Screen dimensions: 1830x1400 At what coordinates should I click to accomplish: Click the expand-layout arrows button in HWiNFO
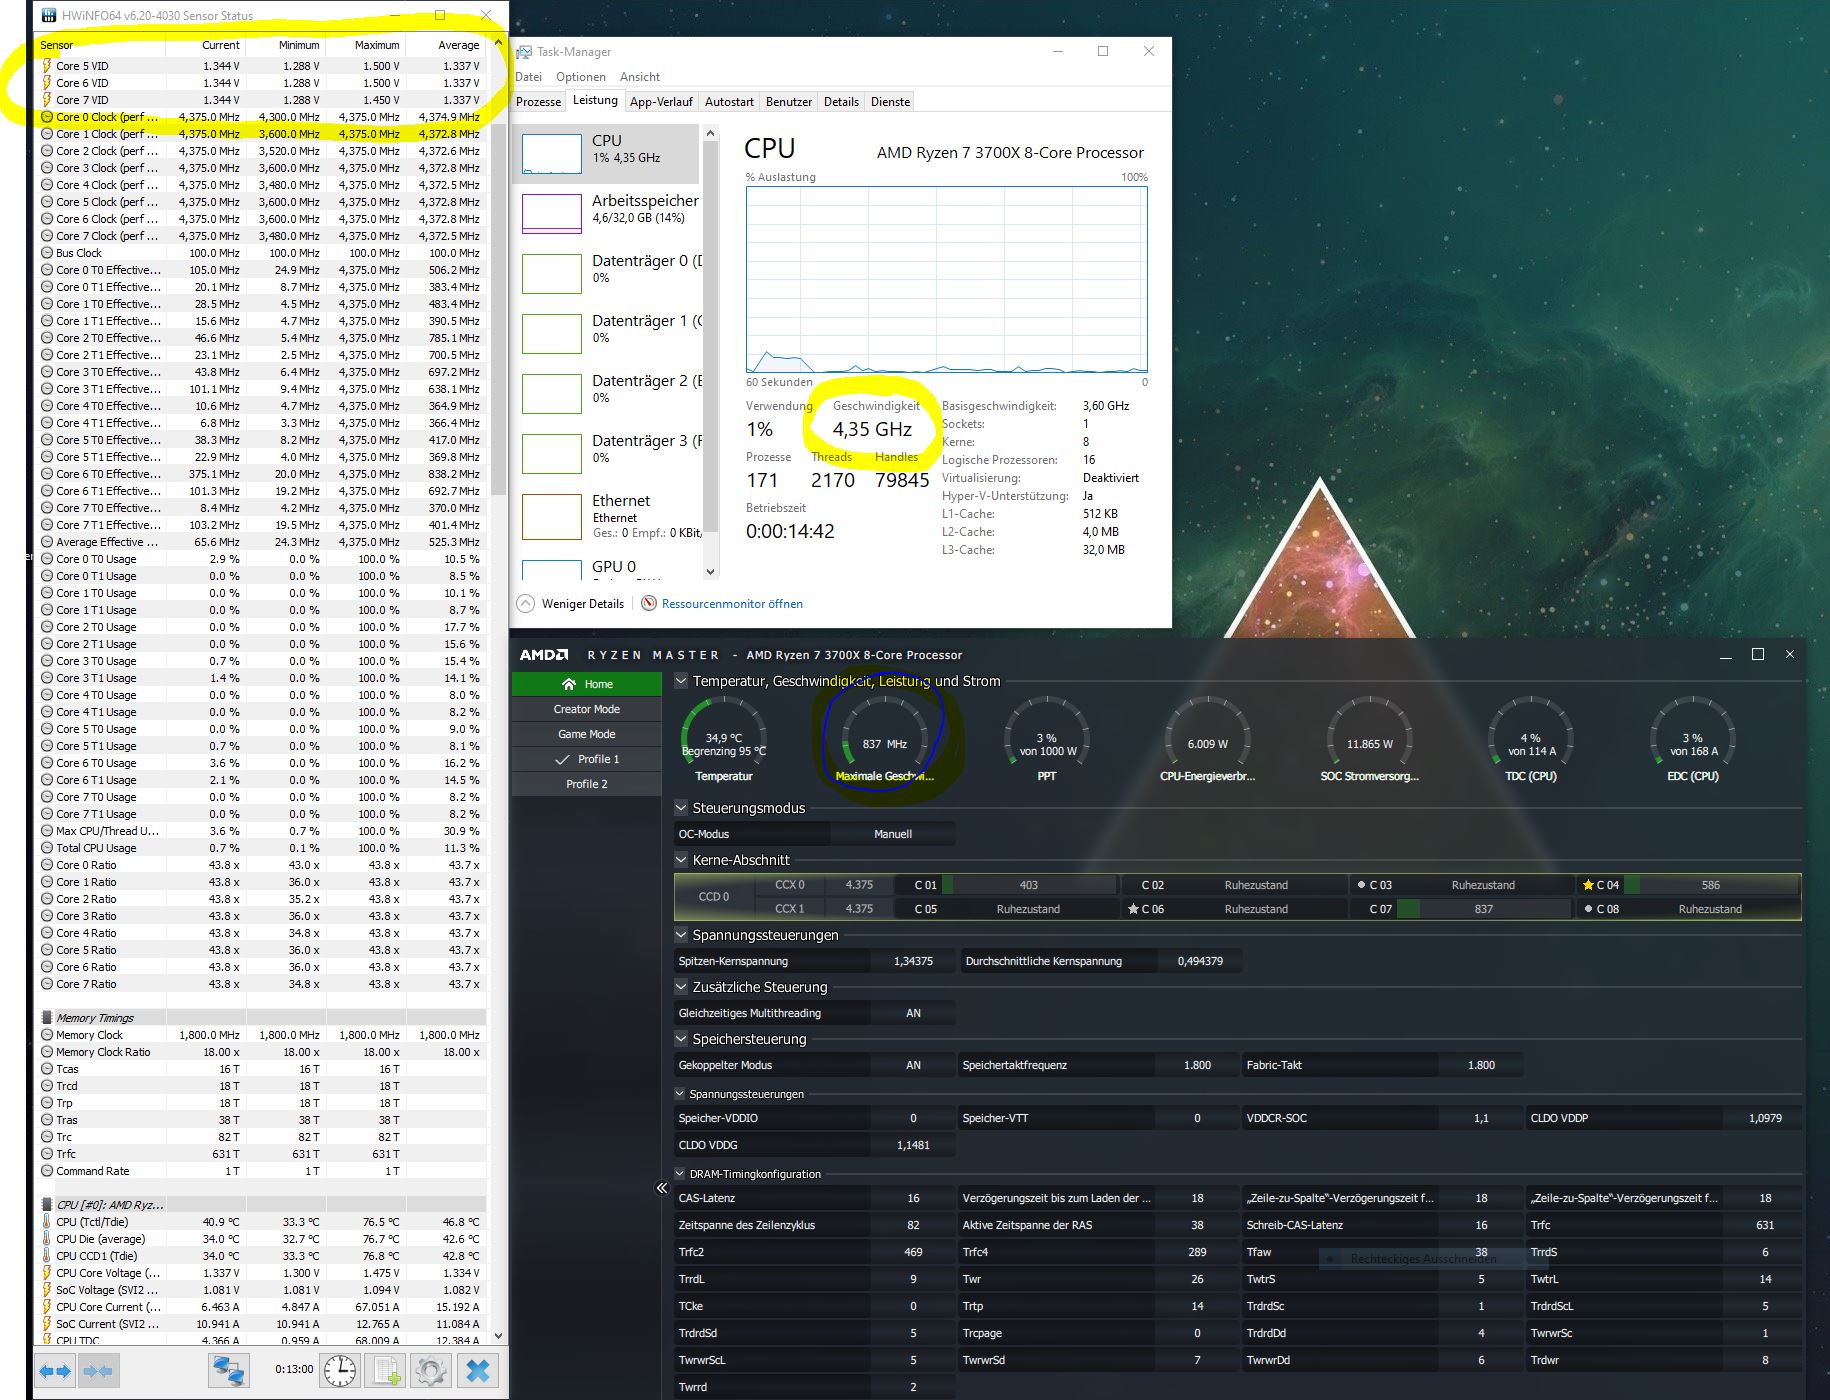click(x=56, y=1371)
